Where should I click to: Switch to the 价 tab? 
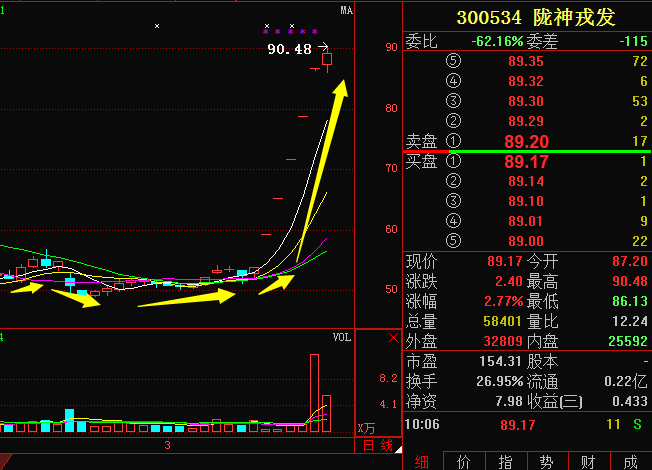(463, 461)
